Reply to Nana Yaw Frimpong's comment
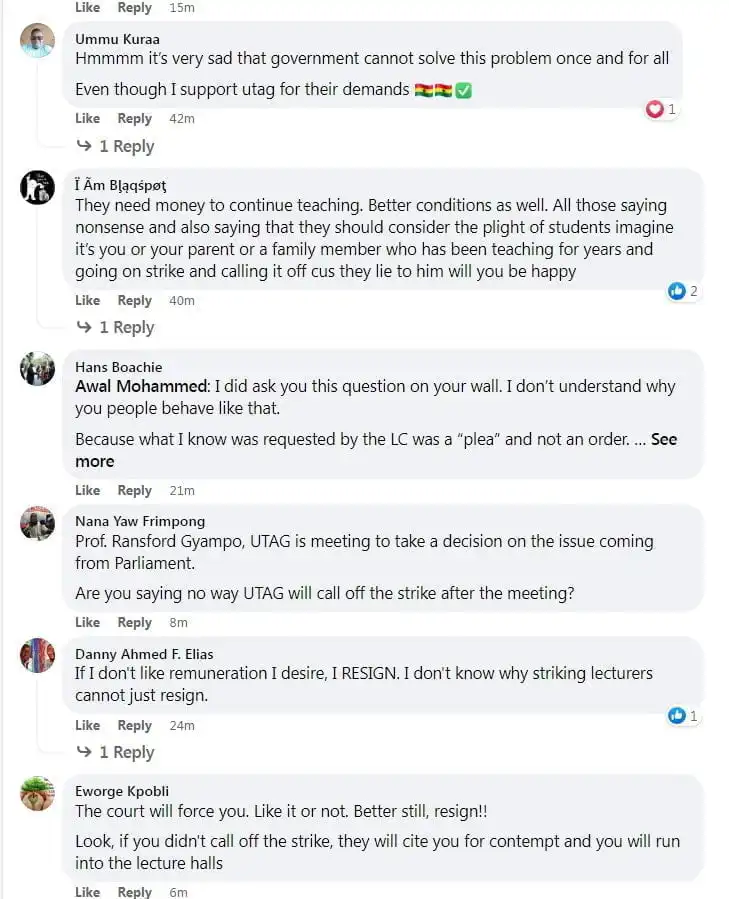The width and height of the screenshot is (729, 899). pyautogui.click(x=134, y=622)
